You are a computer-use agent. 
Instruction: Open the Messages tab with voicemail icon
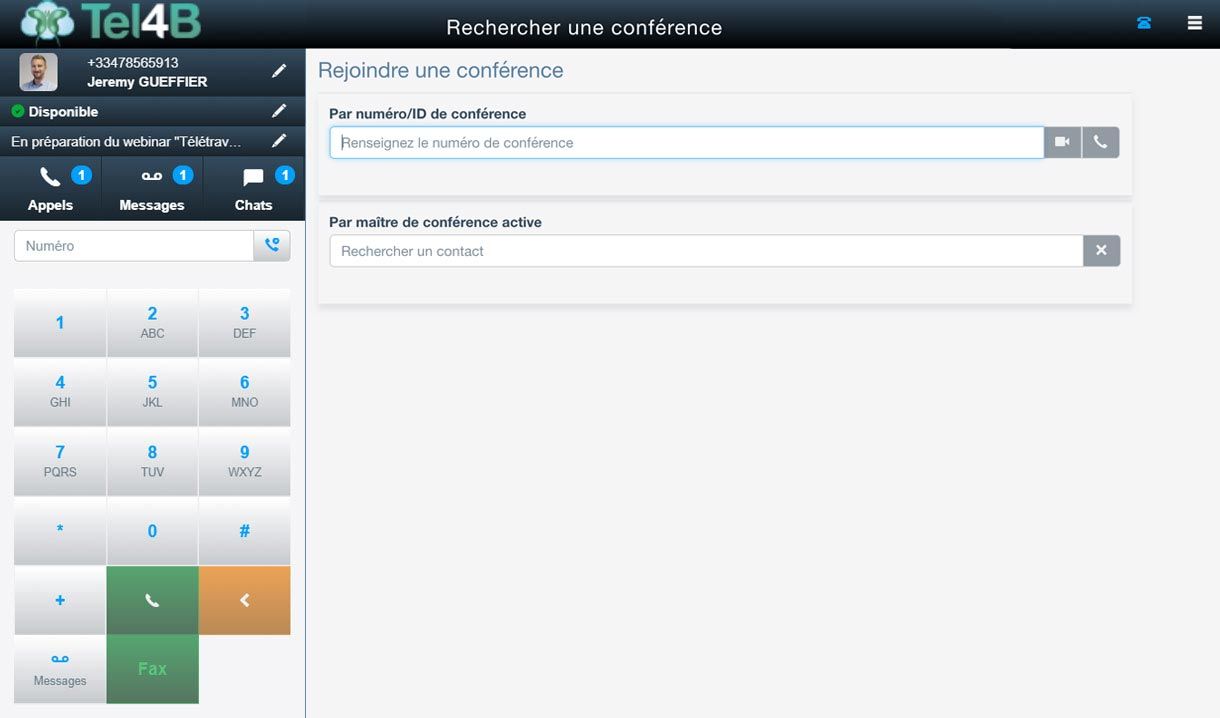152,188
